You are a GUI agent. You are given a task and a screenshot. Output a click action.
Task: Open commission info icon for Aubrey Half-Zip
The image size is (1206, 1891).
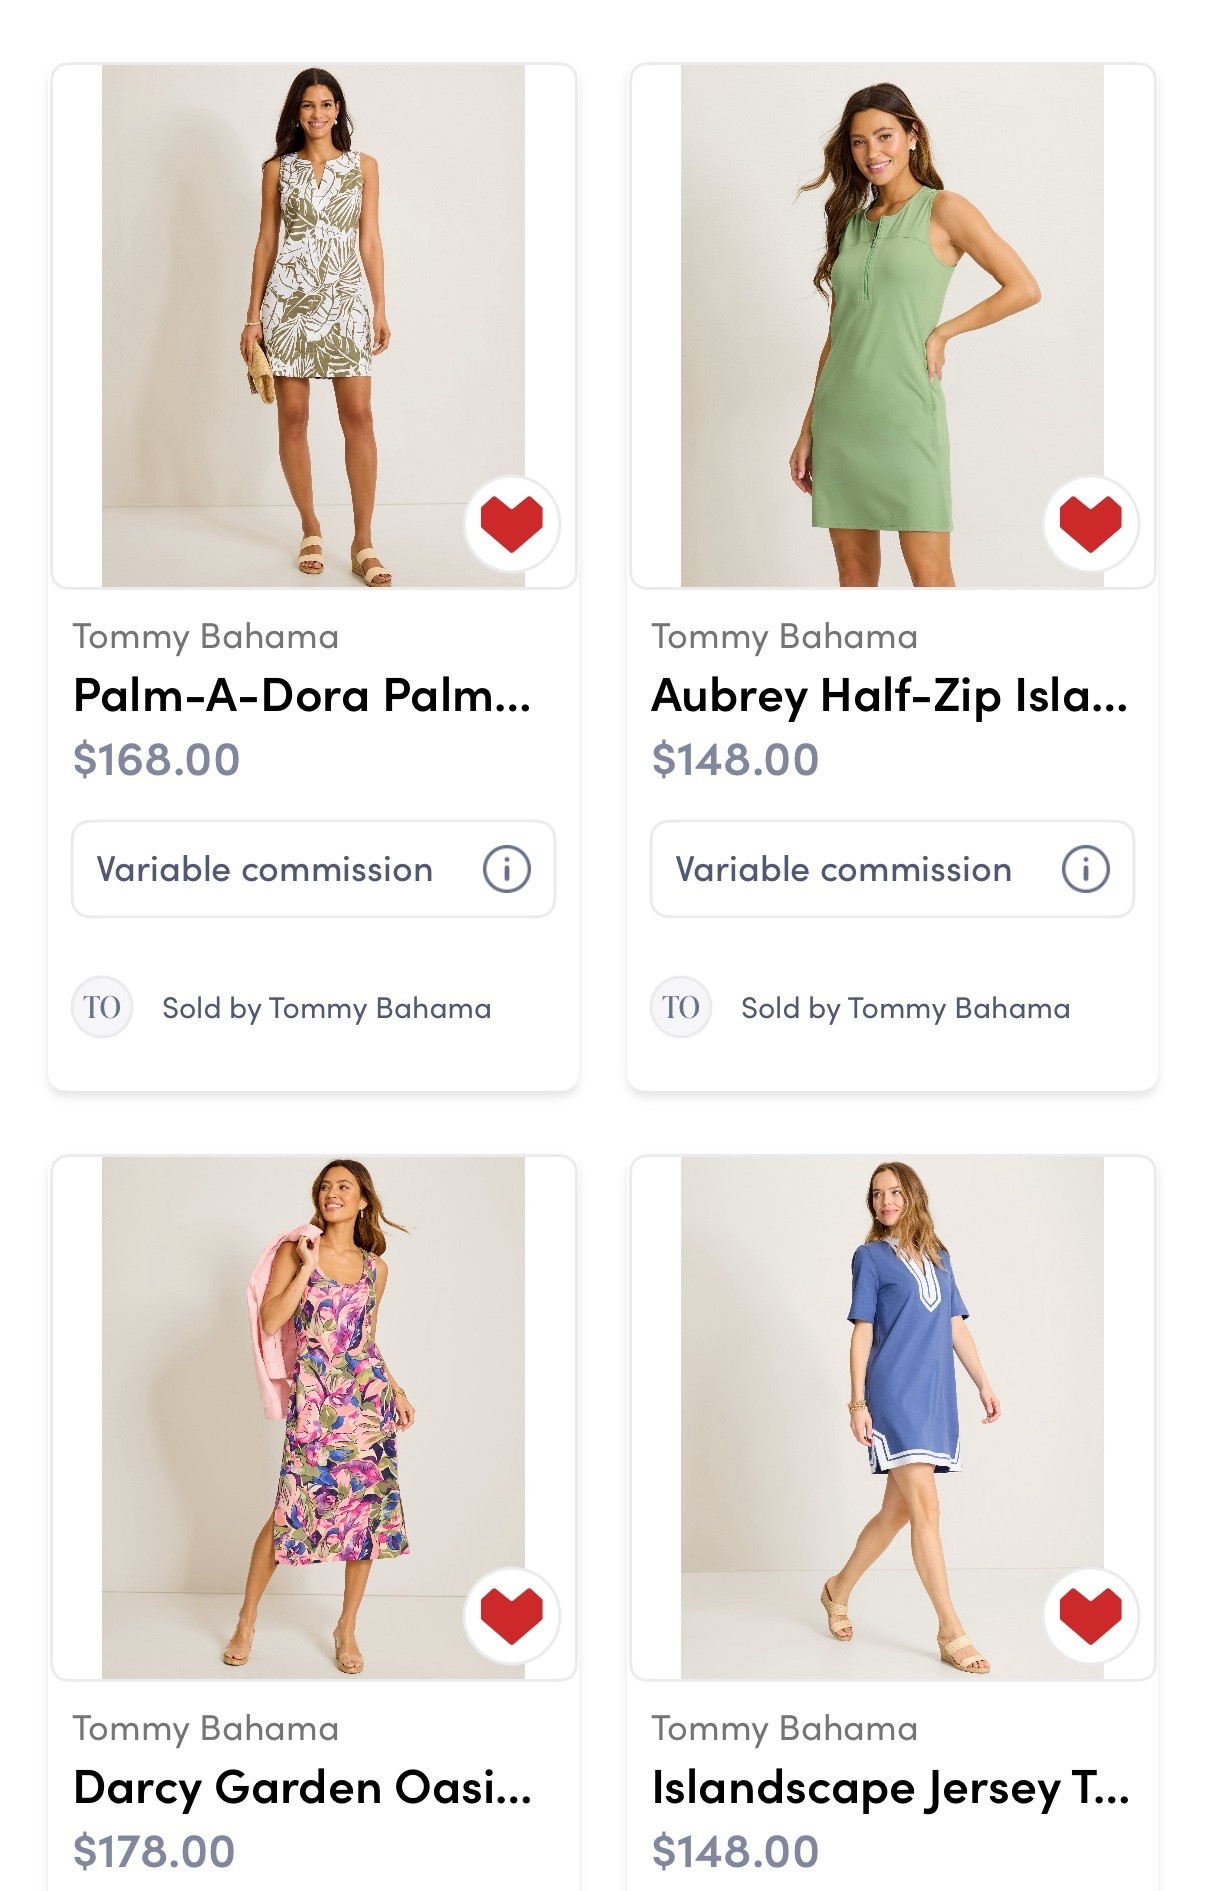pyautogui.click(x=1085, y=869)
